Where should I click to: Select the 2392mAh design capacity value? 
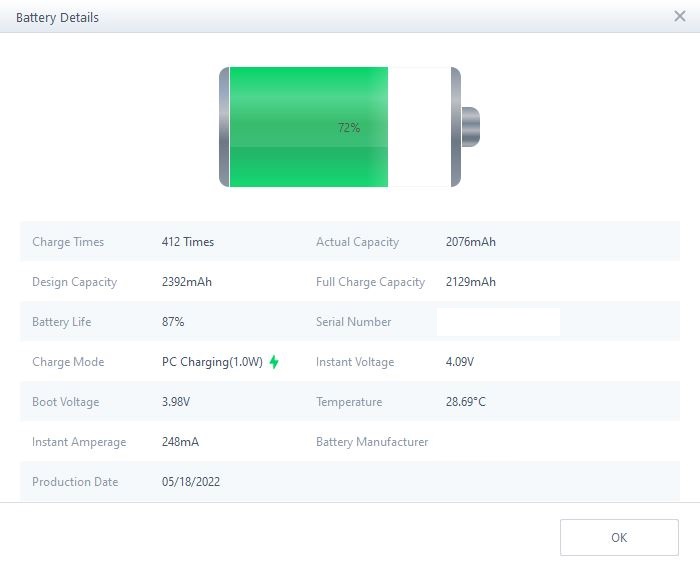click(187, 282)
